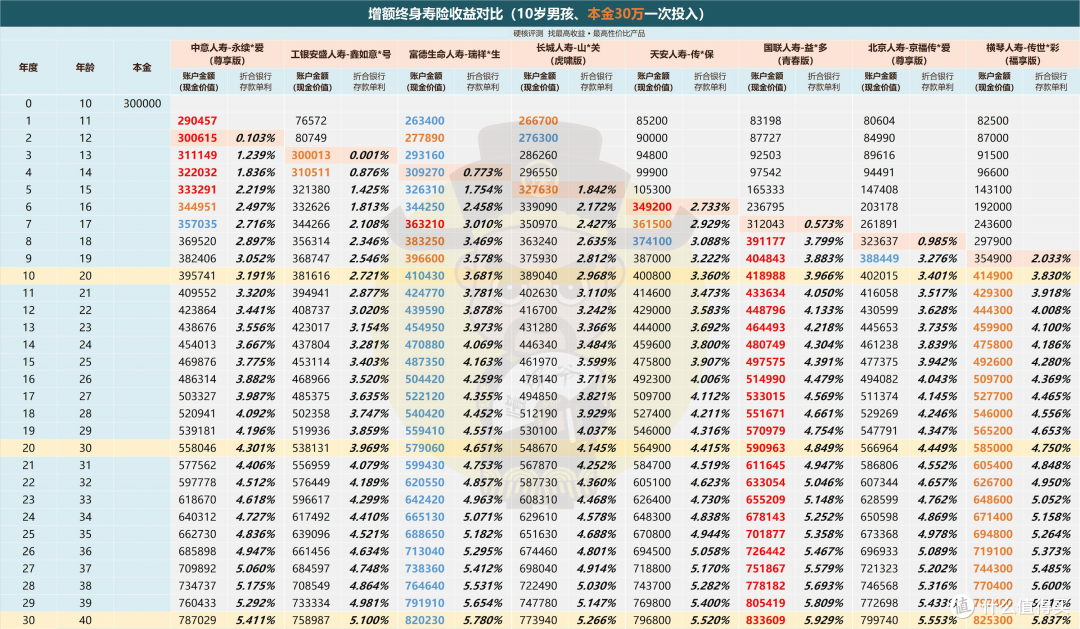The height and width of the screenshot is (629, 1080).
Task: Click the rate cell '0.001%'
Action: pos(369,155)
